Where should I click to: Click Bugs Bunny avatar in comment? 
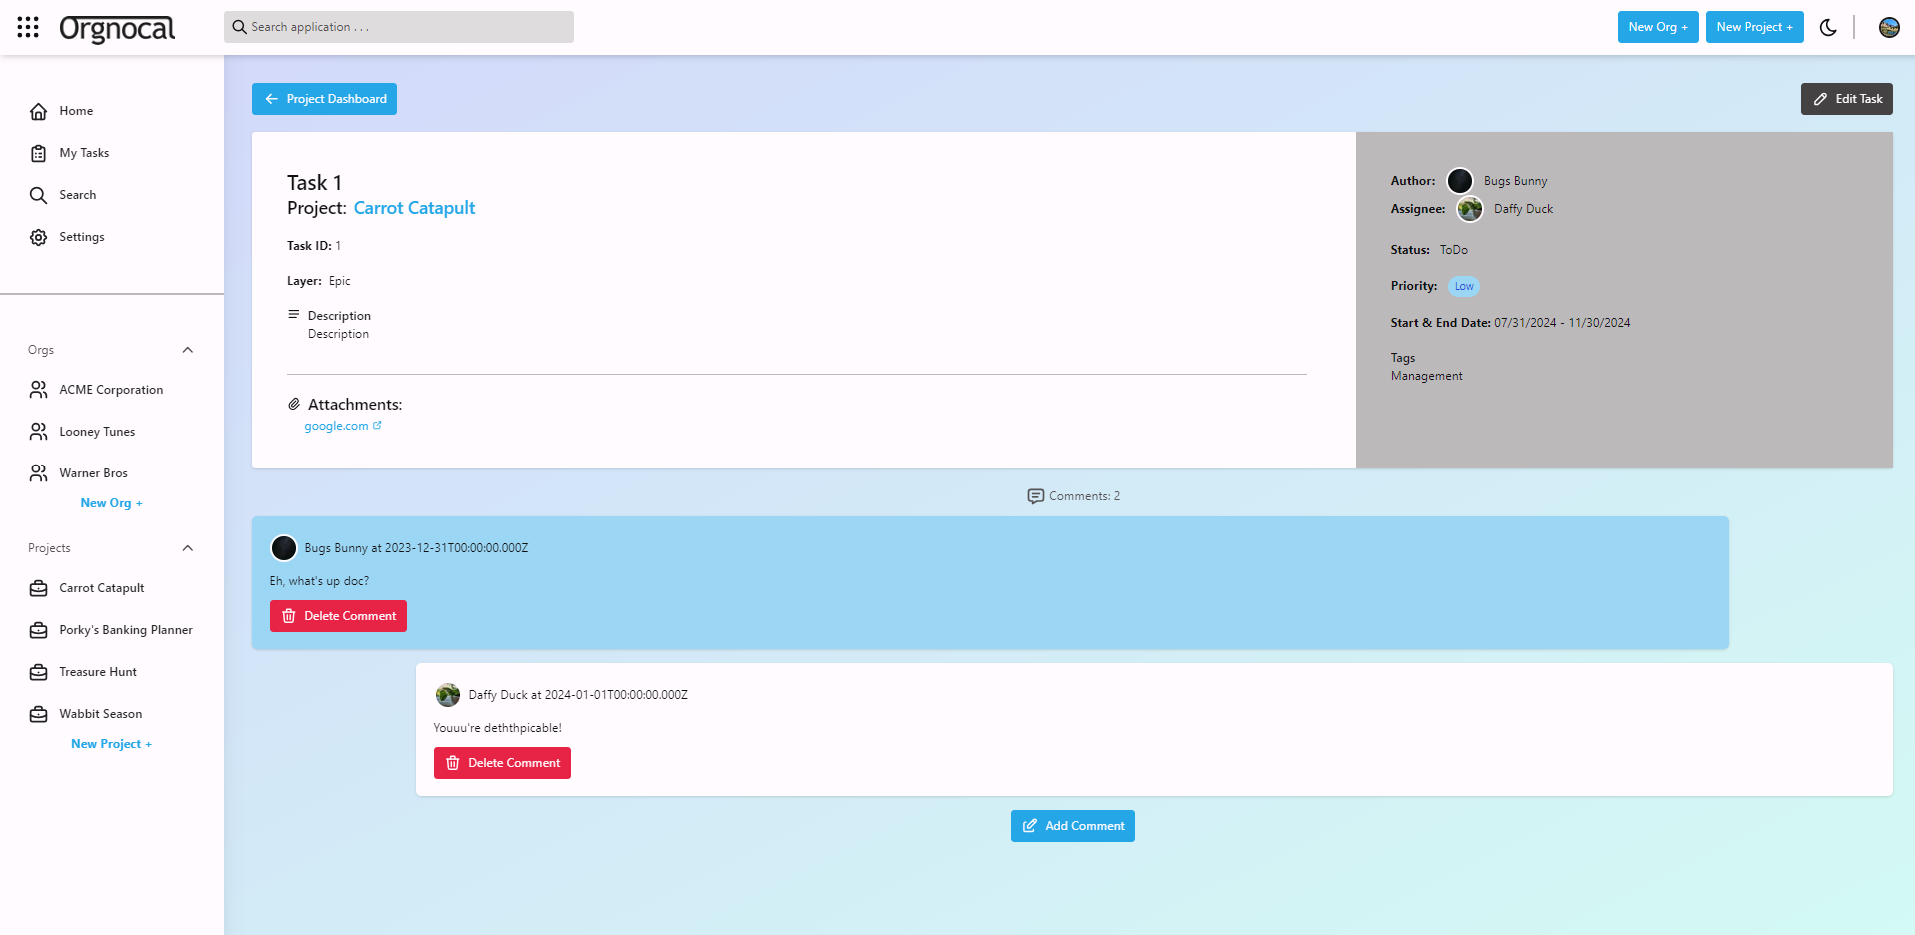tap(284, 548)
